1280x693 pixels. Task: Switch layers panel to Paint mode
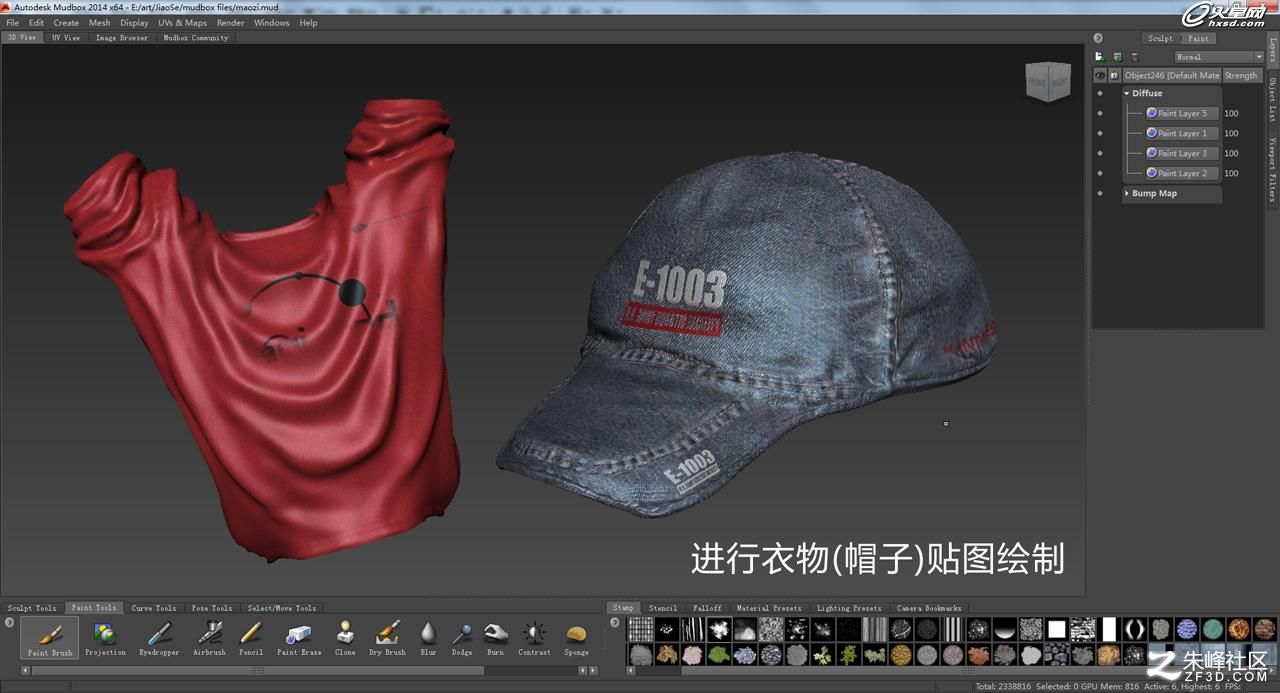pos(1198,38)
